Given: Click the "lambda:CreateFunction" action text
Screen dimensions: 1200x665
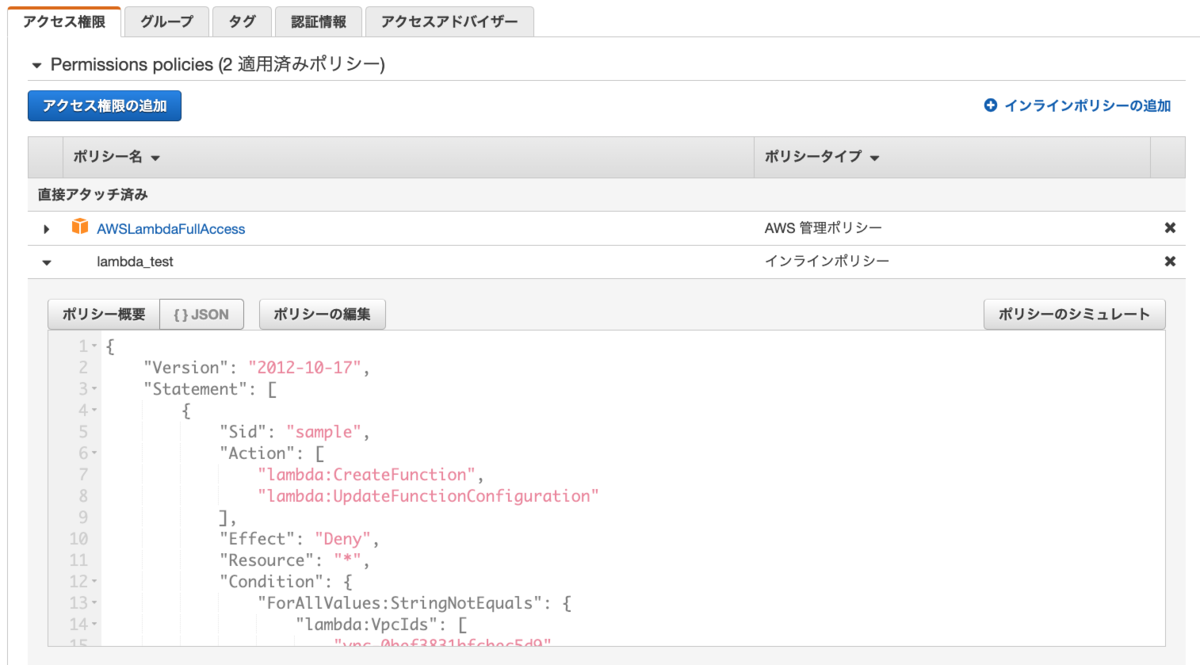Looking at the screenshot, I should [367, 474].
